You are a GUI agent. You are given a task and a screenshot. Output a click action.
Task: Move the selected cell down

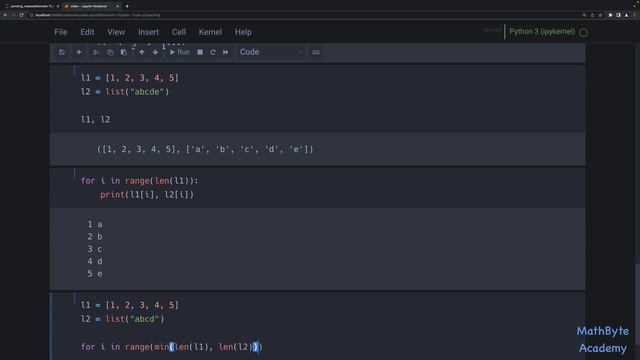pyautogui.click(x=155, y=52)
